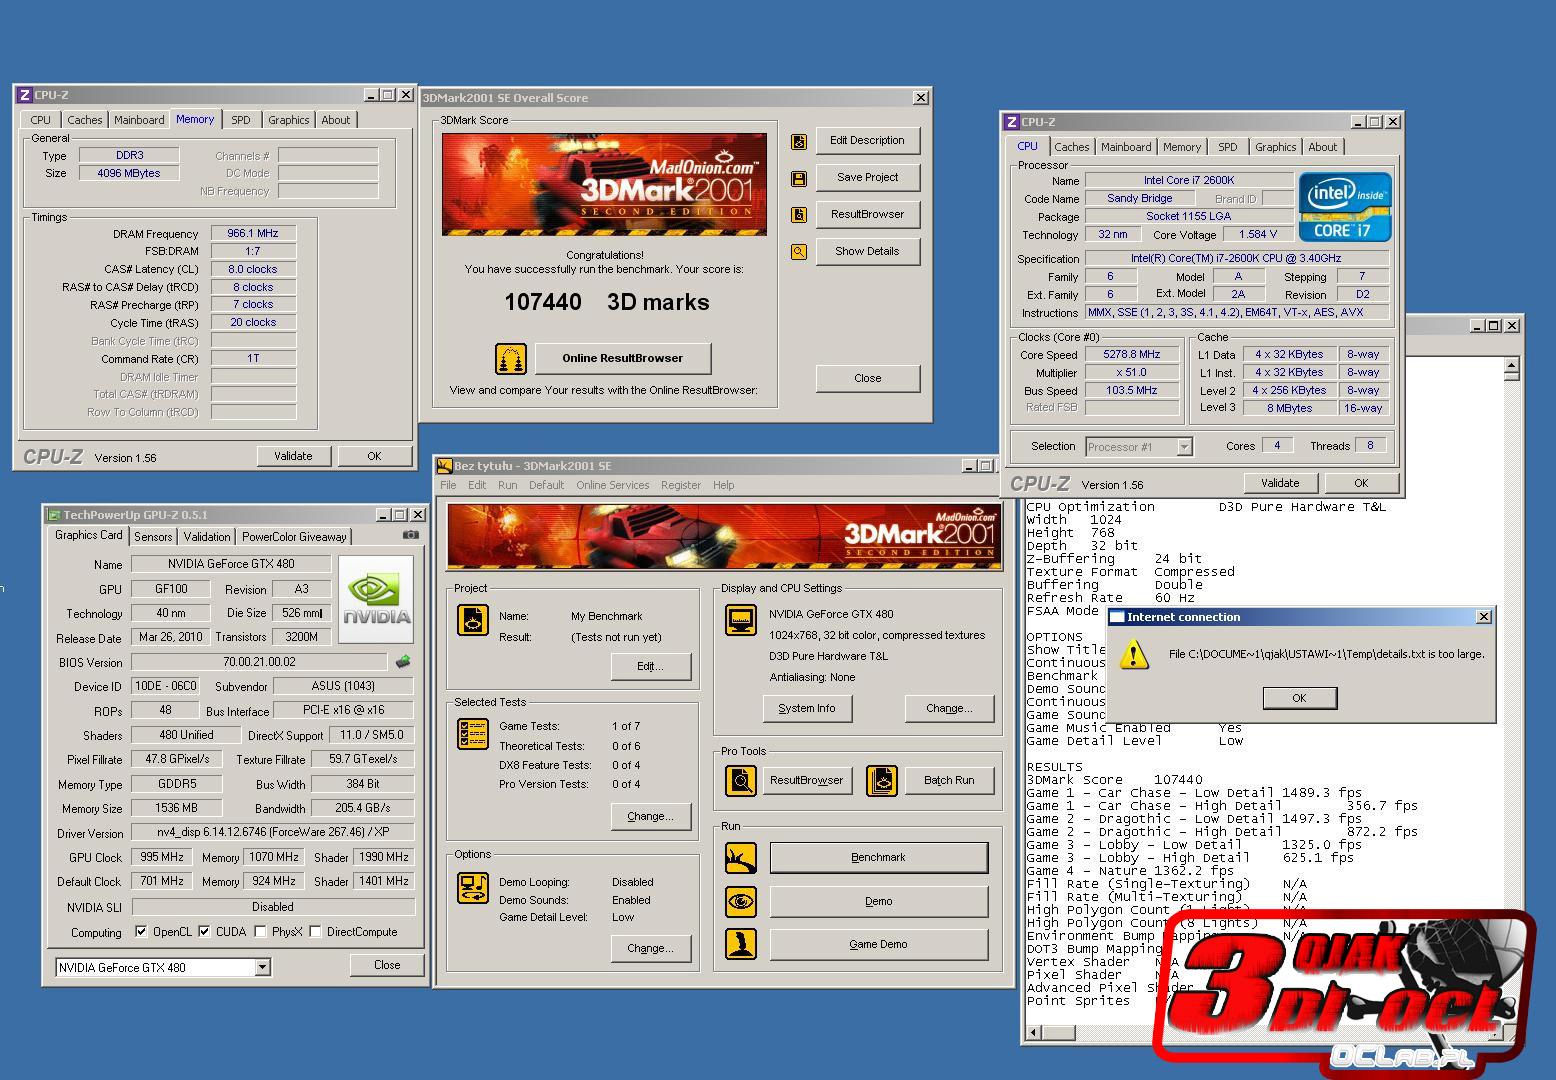The width and height of the screenshot is (1556, 1080).
Task: Click GPU-Z title bar application icon
Action: point(55,515)
